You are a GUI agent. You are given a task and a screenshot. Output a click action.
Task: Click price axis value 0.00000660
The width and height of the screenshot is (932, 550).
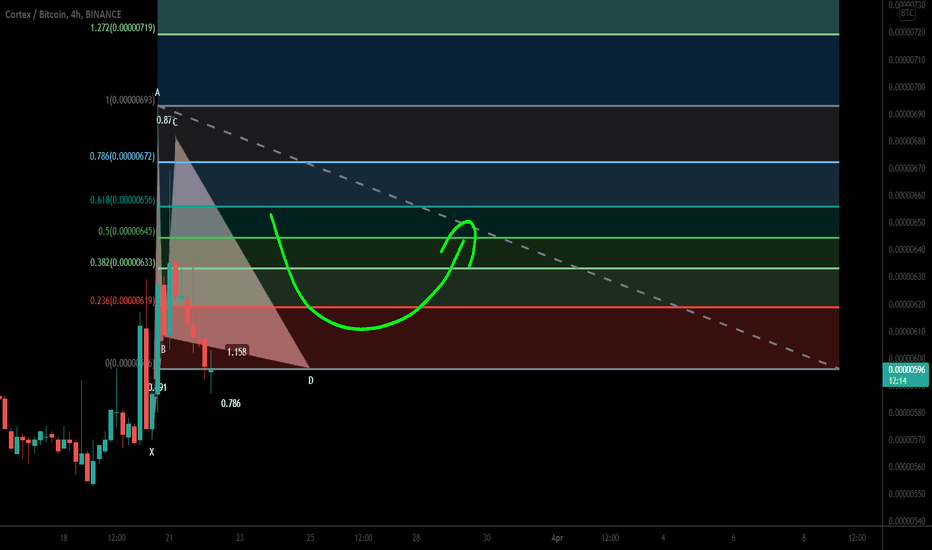click(906, 195)
